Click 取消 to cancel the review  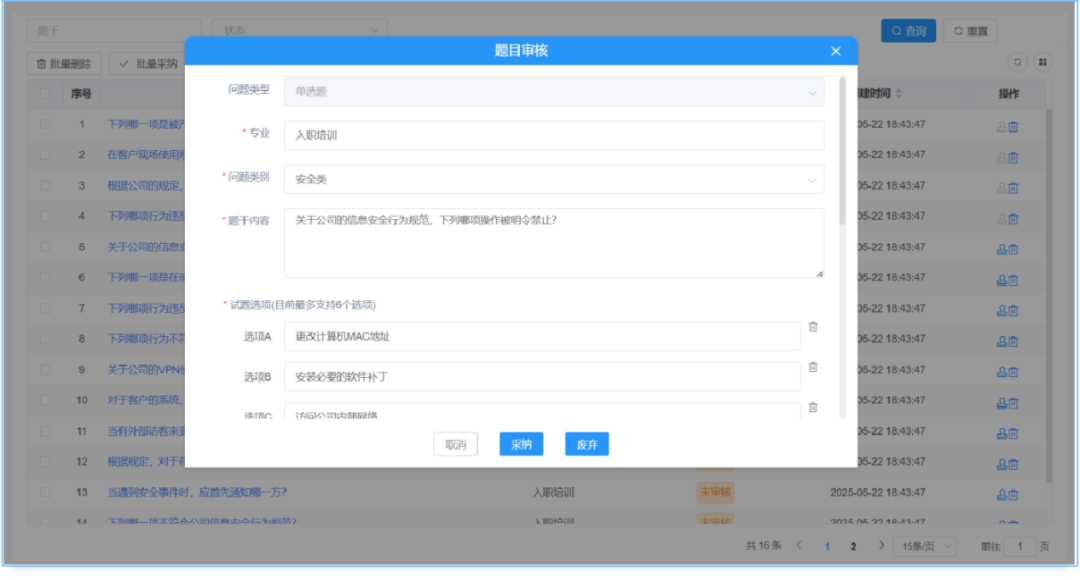pyautogui.click(x=455, y=443)
